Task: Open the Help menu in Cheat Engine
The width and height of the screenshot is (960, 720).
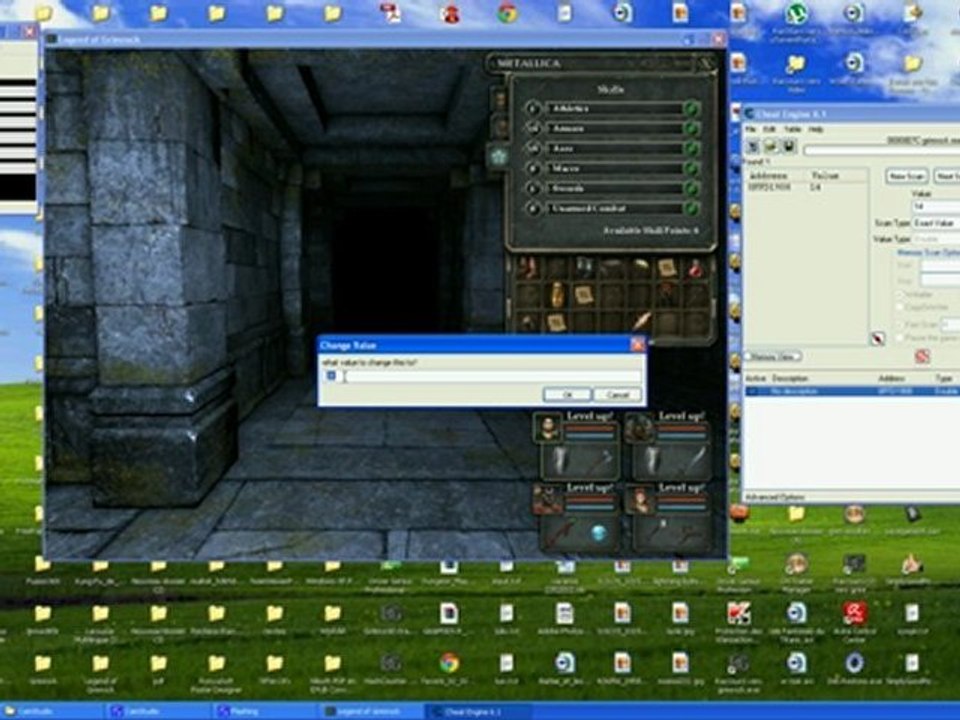Action: click(816, 129)
